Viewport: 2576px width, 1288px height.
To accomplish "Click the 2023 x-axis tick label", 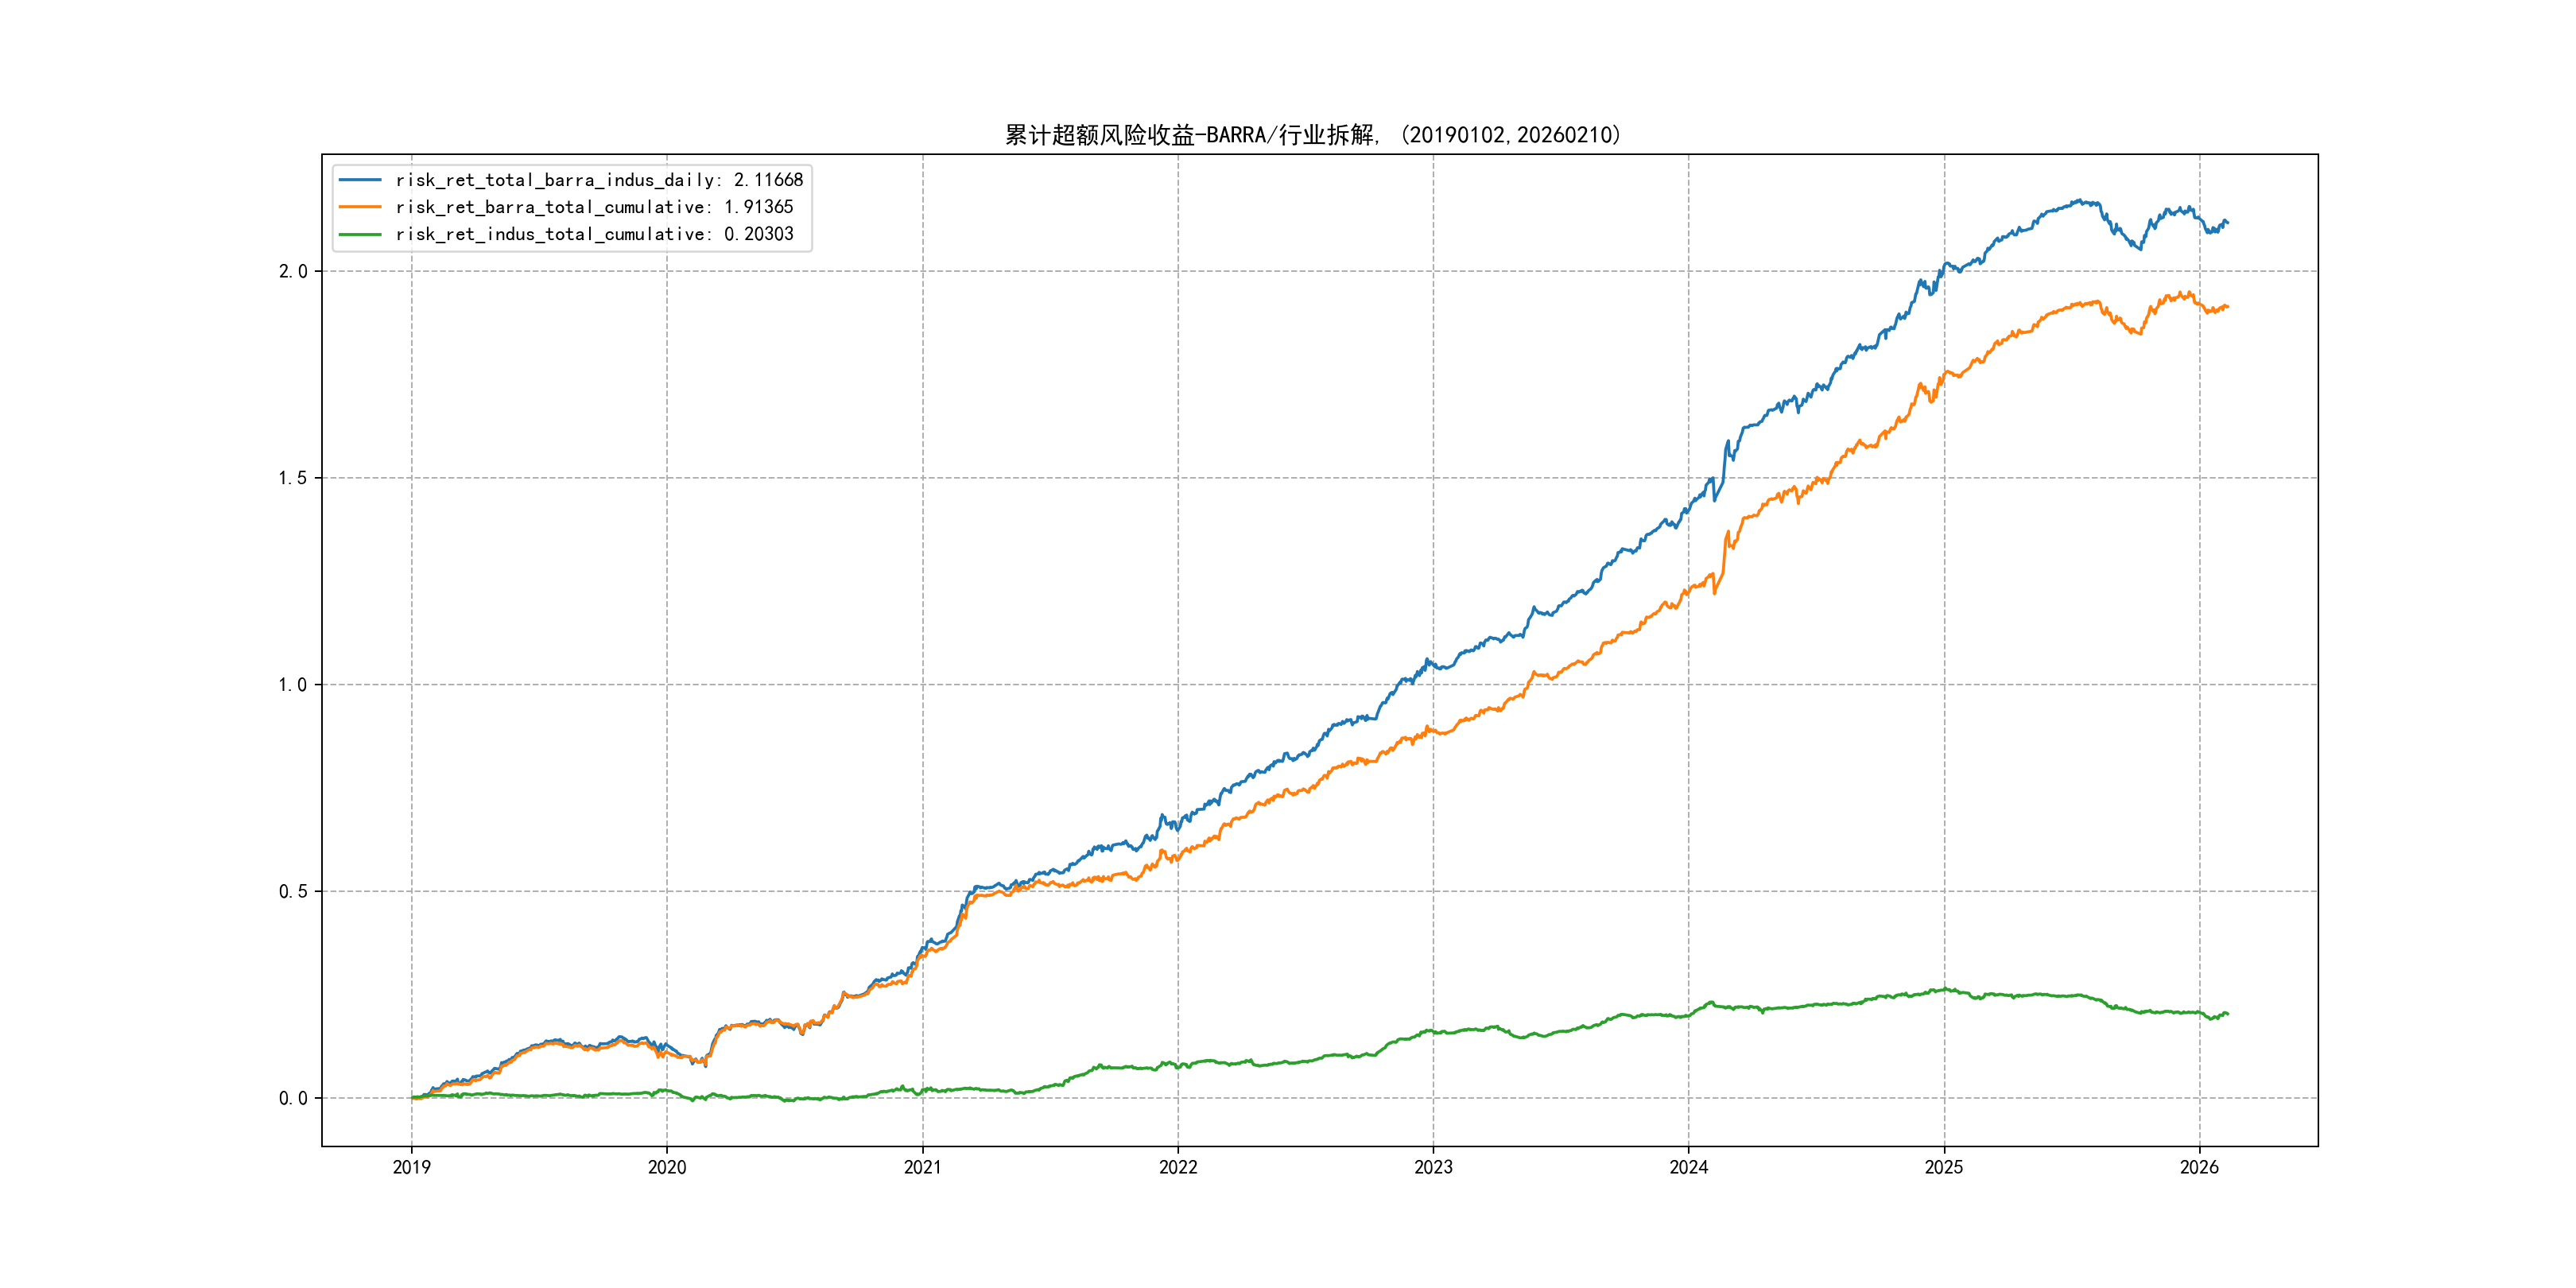I will tap(1433, 1167).
